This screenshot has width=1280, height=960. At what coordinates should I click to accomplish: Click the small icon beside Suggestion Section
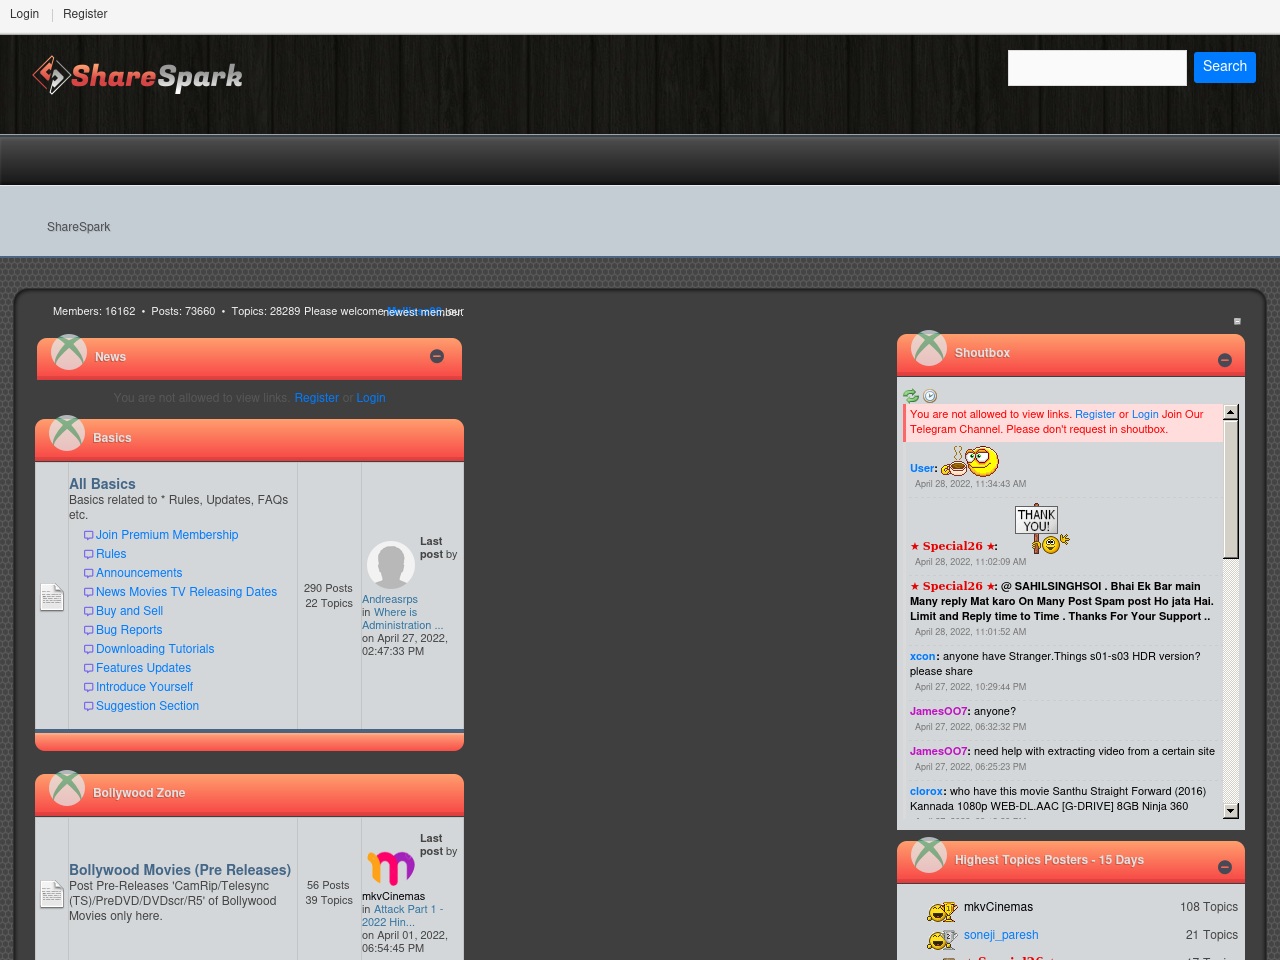click(88, 707)
